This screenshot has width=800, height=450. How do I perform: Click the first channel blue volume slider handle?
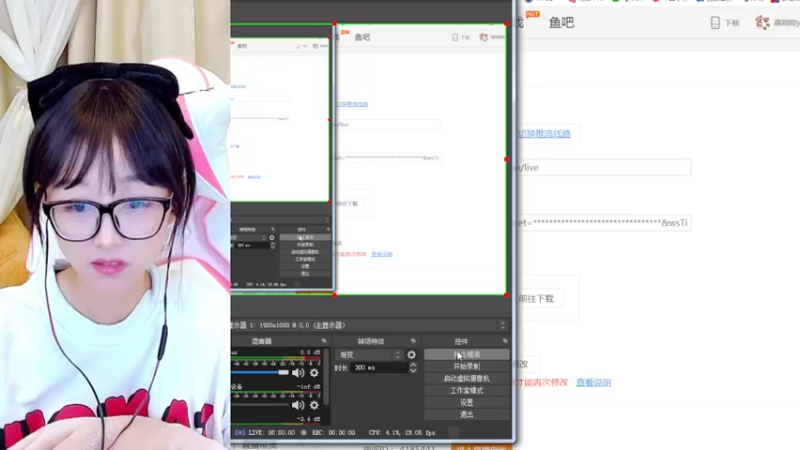[283, 373]
